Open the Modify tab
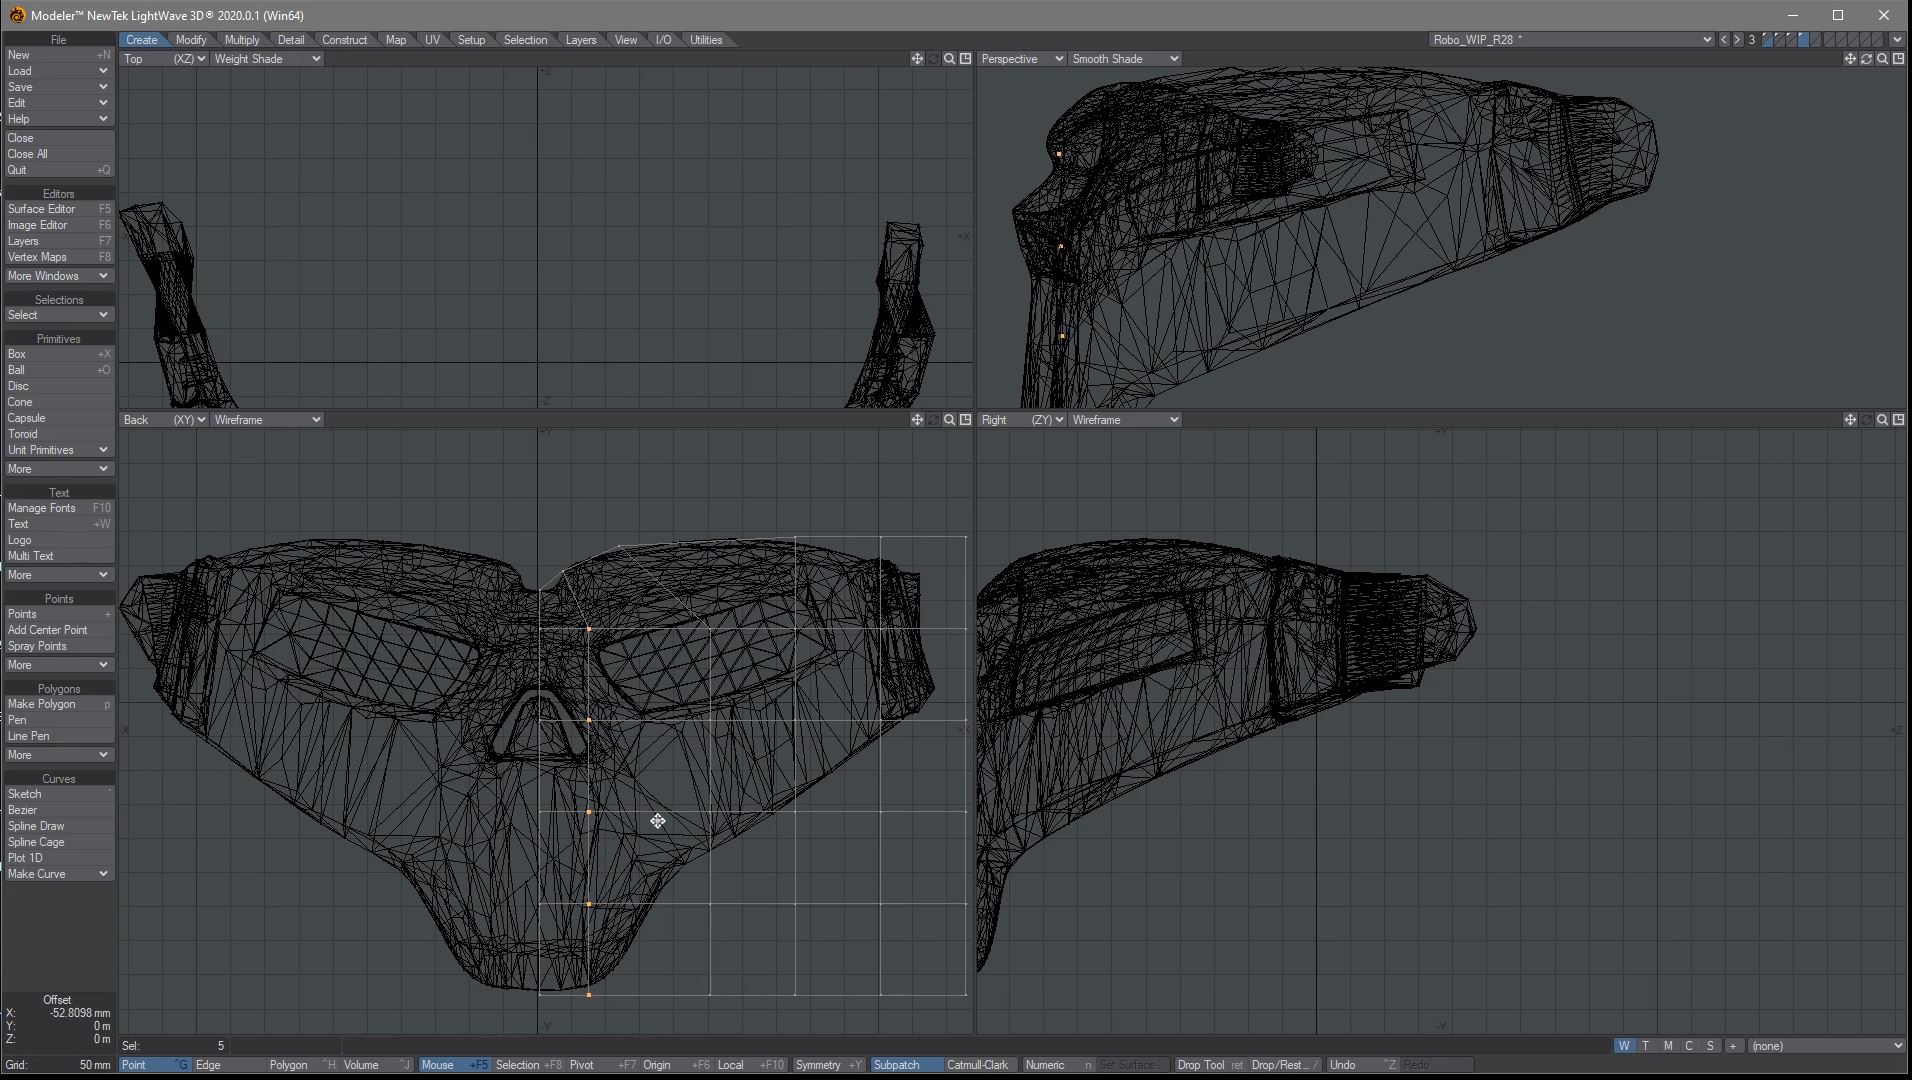The height and width of the screenshot is (1080, 1912). [190, 40]
